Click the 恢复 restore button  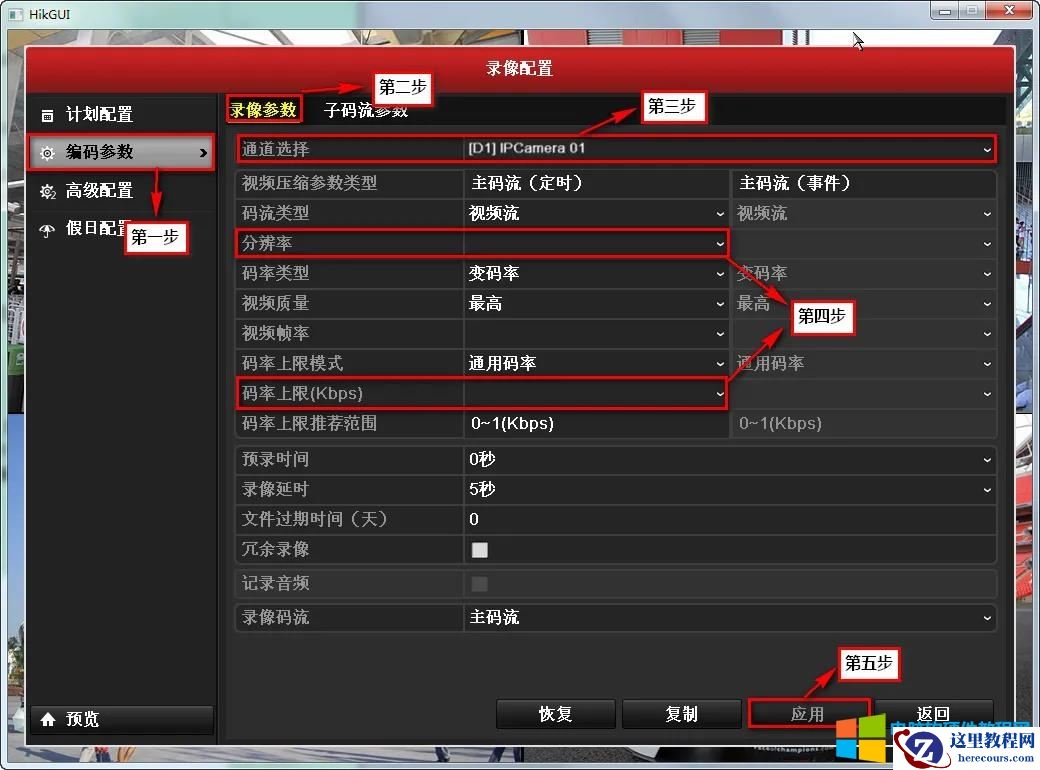(x=555, y=714)
